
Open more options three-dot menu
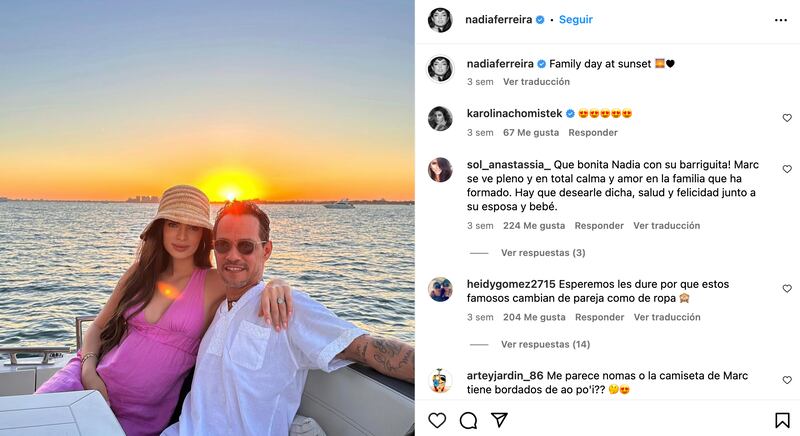click(x=781, y=20)
